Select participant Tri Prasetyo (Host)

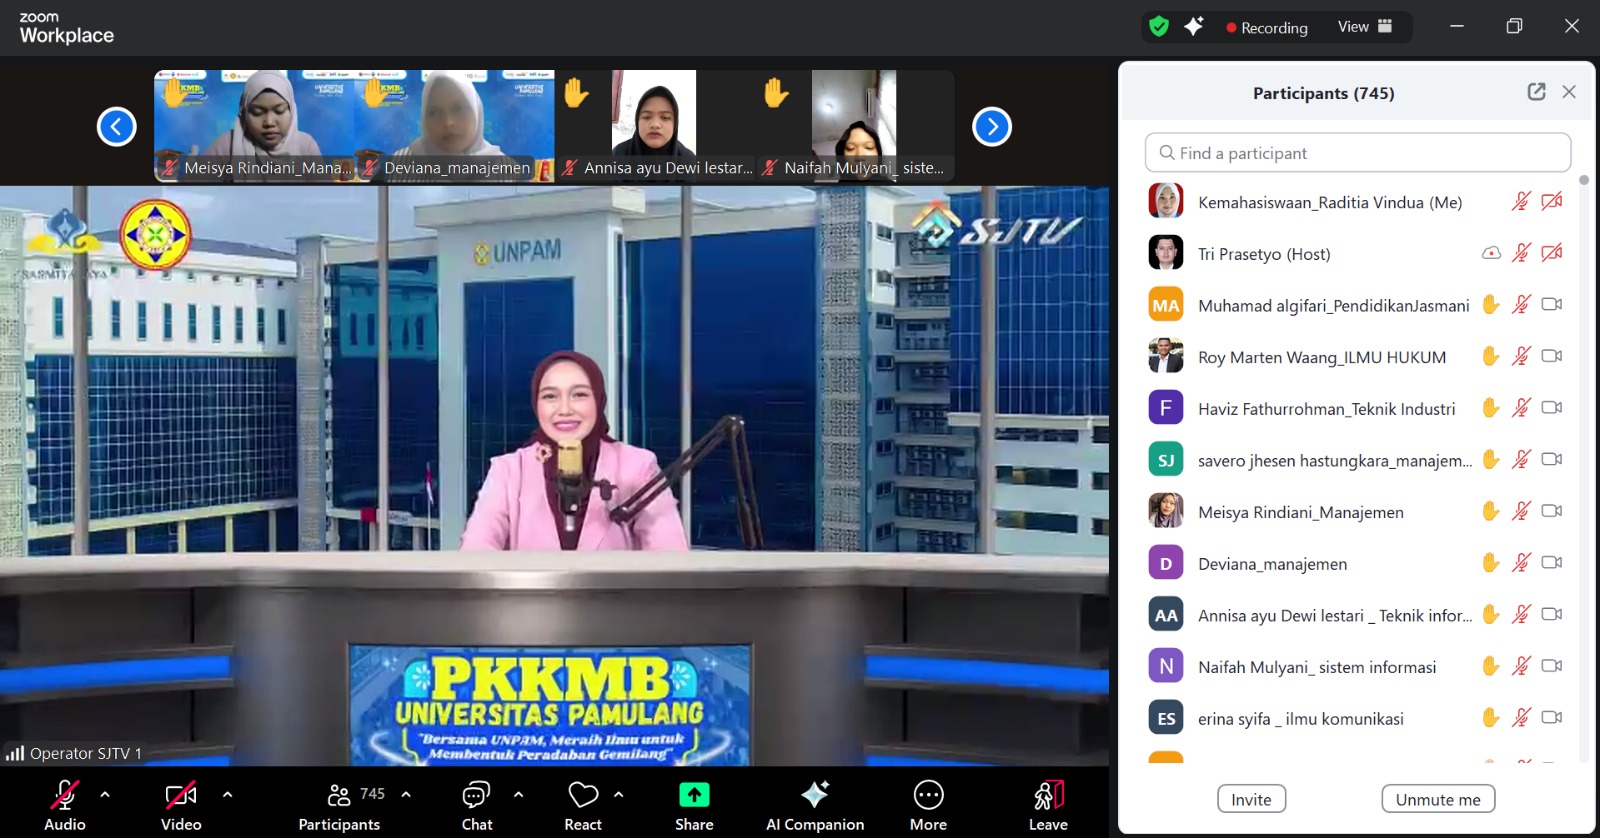pos(1356,253)
